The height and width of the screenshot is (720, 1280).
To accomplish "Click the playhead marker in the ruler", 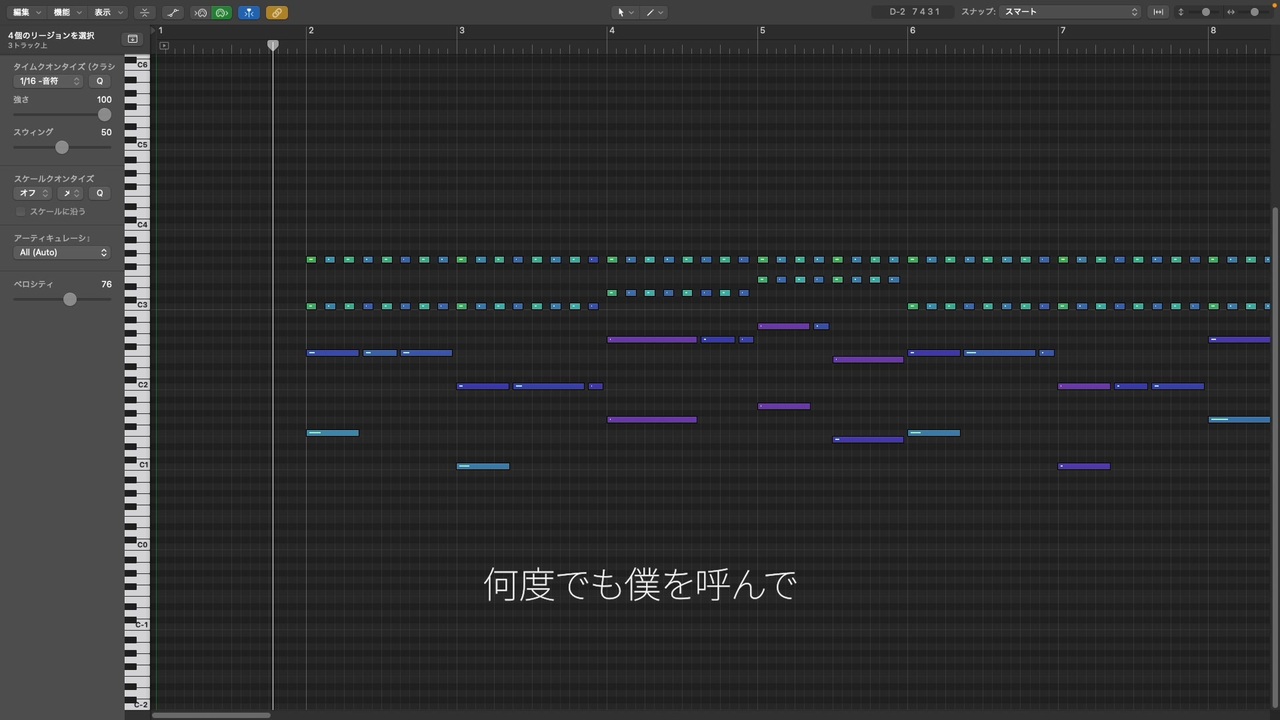I will pos(273,46).
